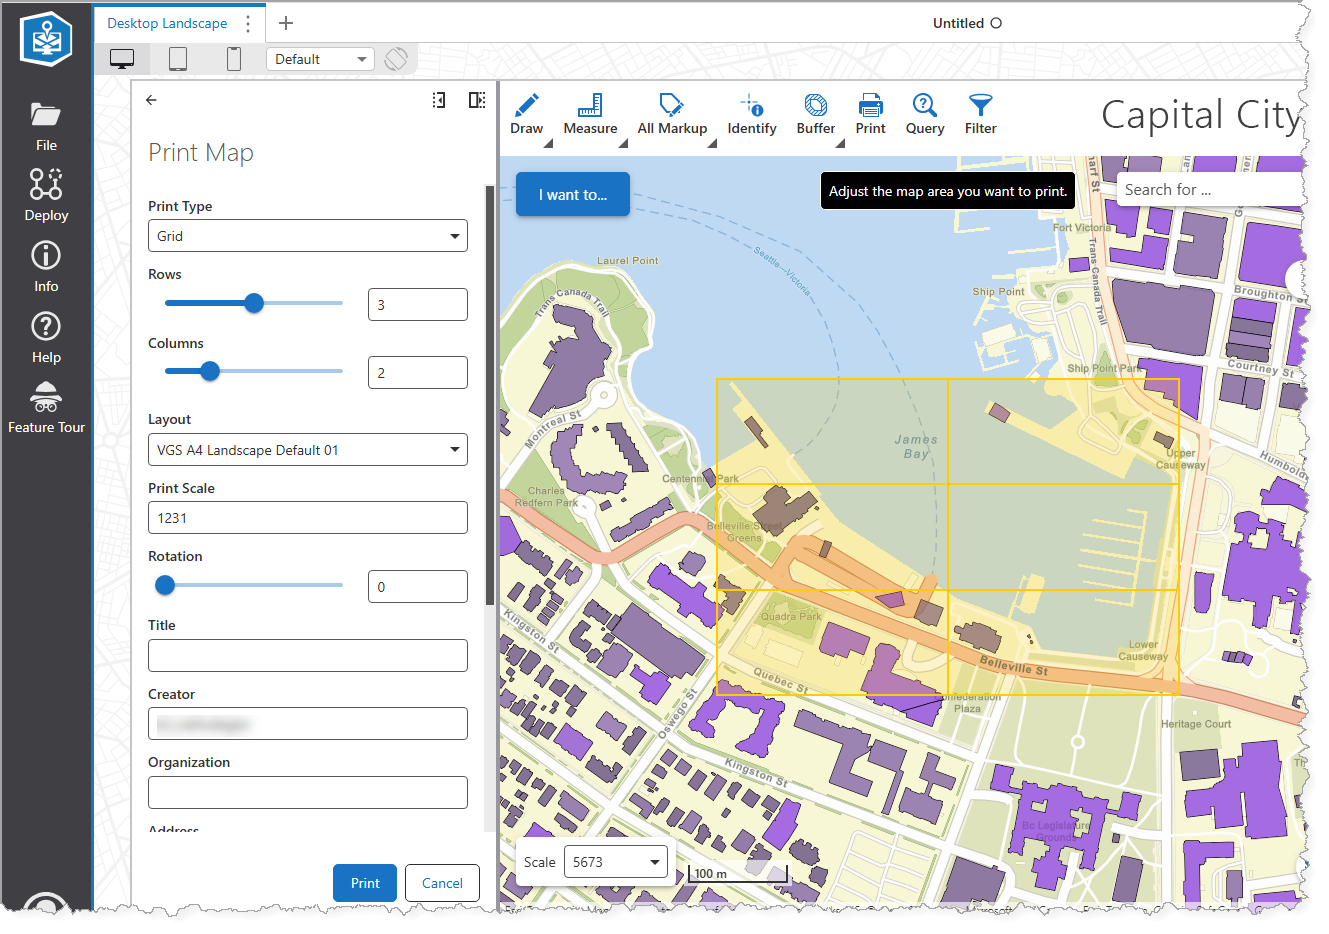Viewport: 1329px width, 934px height.
Task: Click the Print toolbar tool
Action: (x=871, y=114)
